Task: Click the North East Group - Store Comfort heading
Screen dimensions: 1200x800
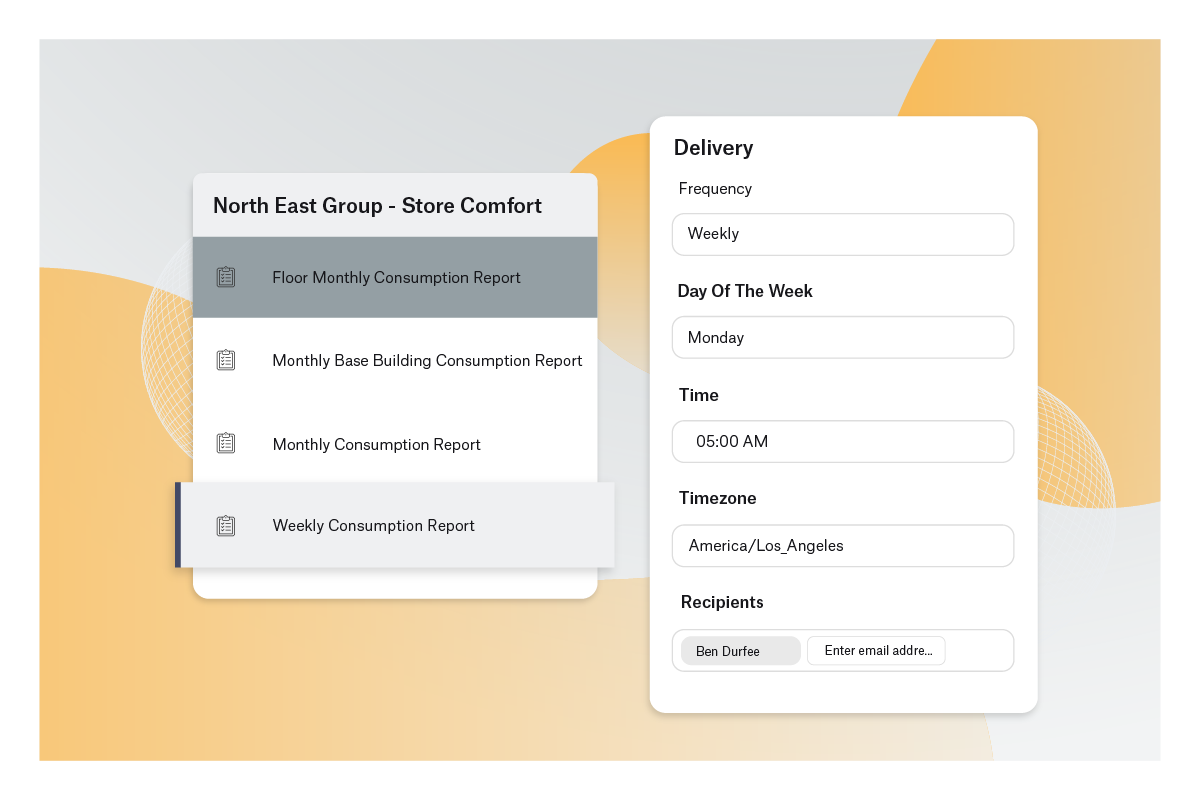Action: click(377, 206)
